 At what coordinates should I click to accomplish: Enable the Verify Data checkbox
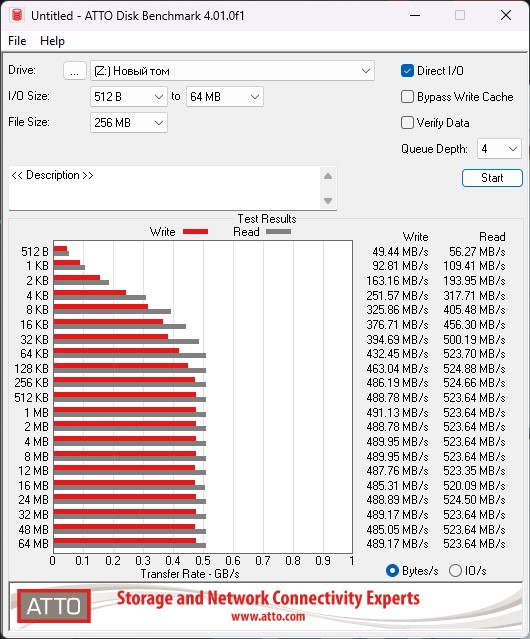407,123
